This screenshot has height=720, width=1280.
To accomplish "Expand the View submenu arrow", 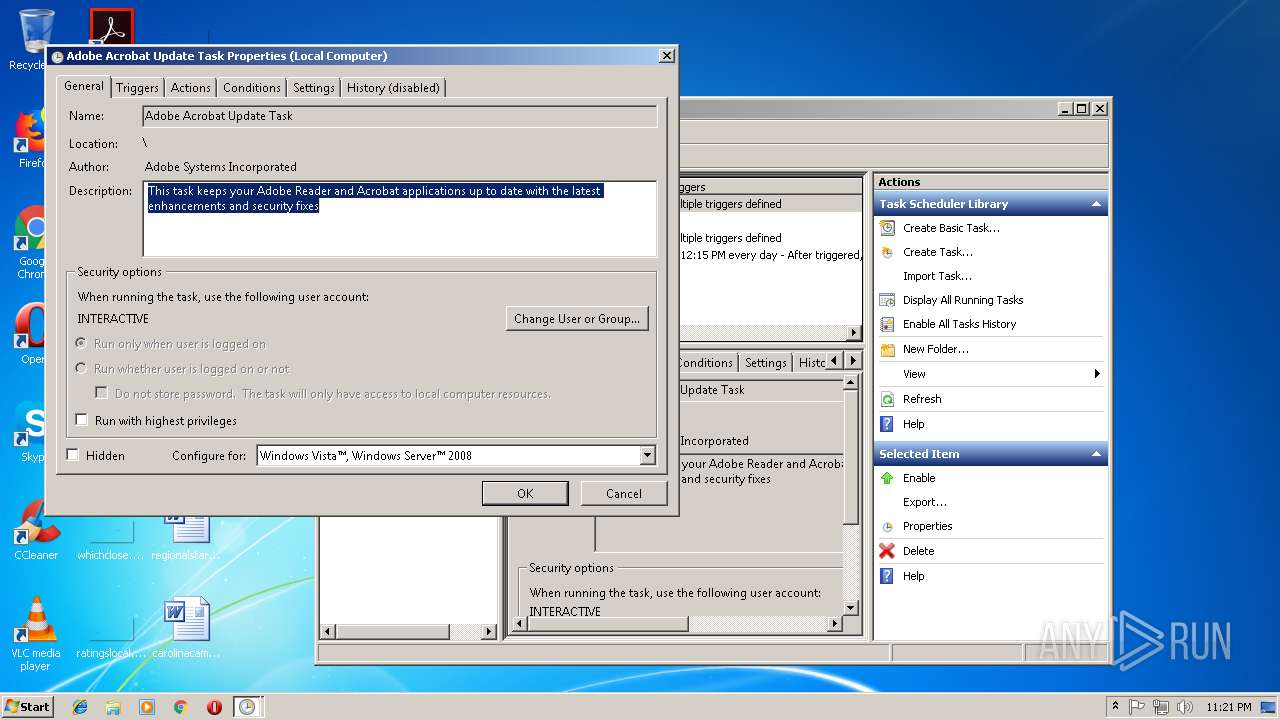I will point(1096,374).
